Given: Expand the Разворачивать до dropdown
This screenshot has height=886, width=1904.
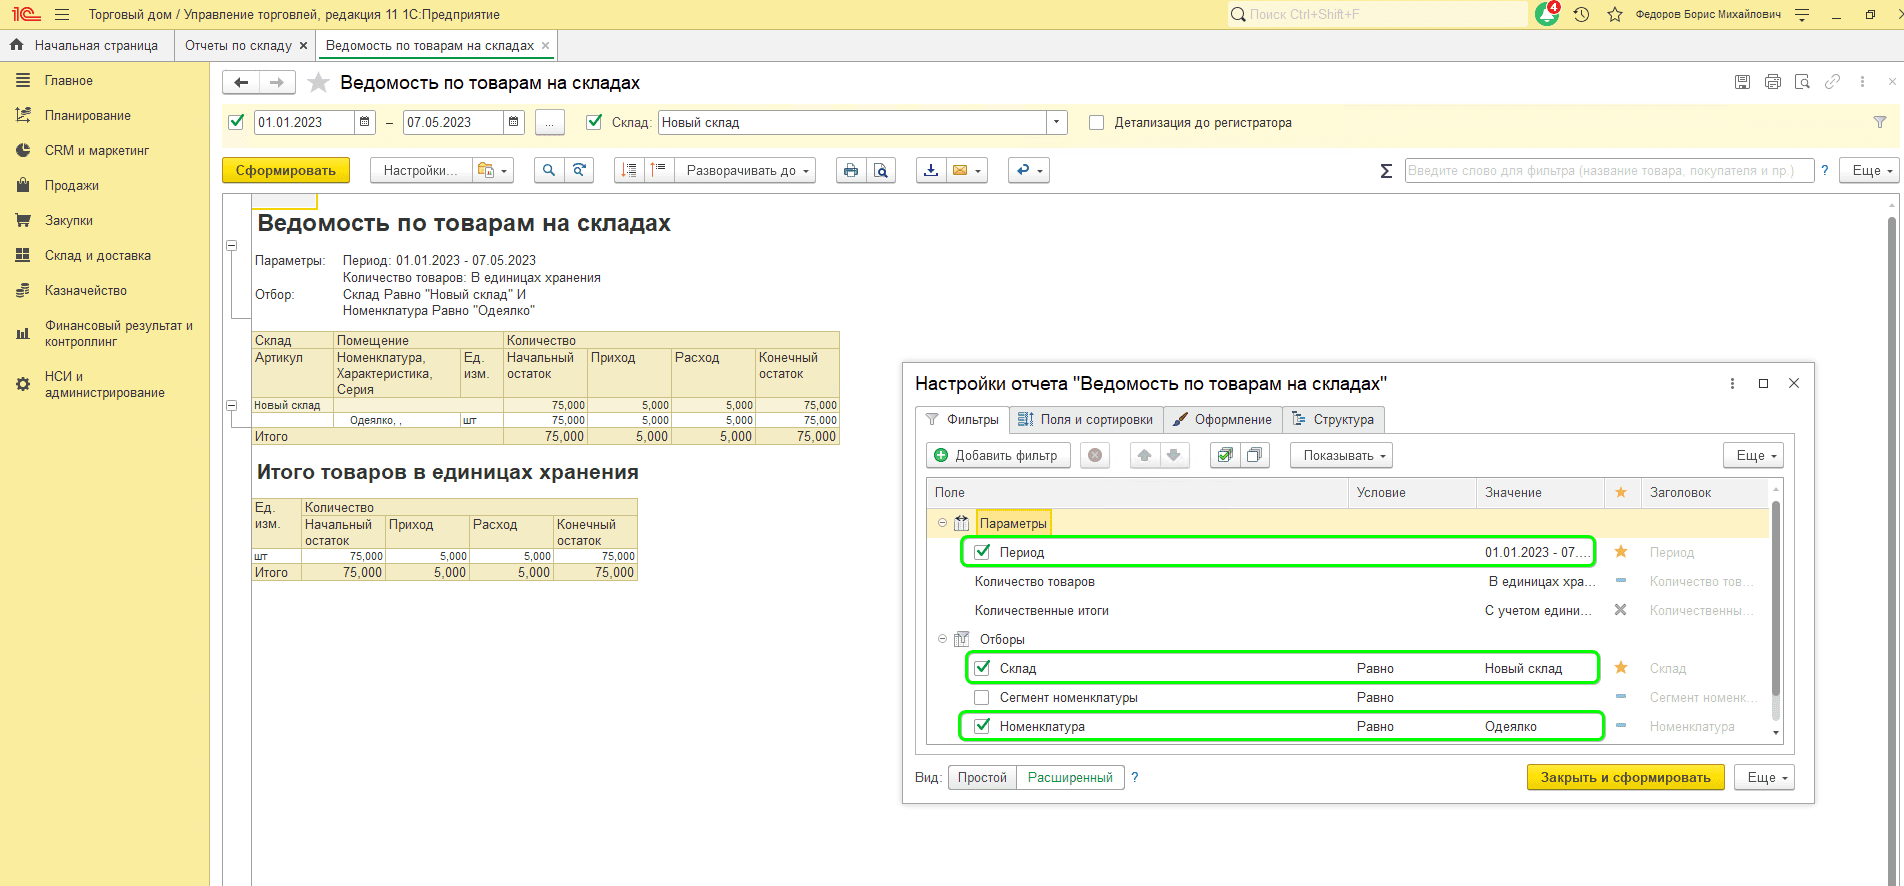Looking at the screenshot, I should [x=746, y=171].
